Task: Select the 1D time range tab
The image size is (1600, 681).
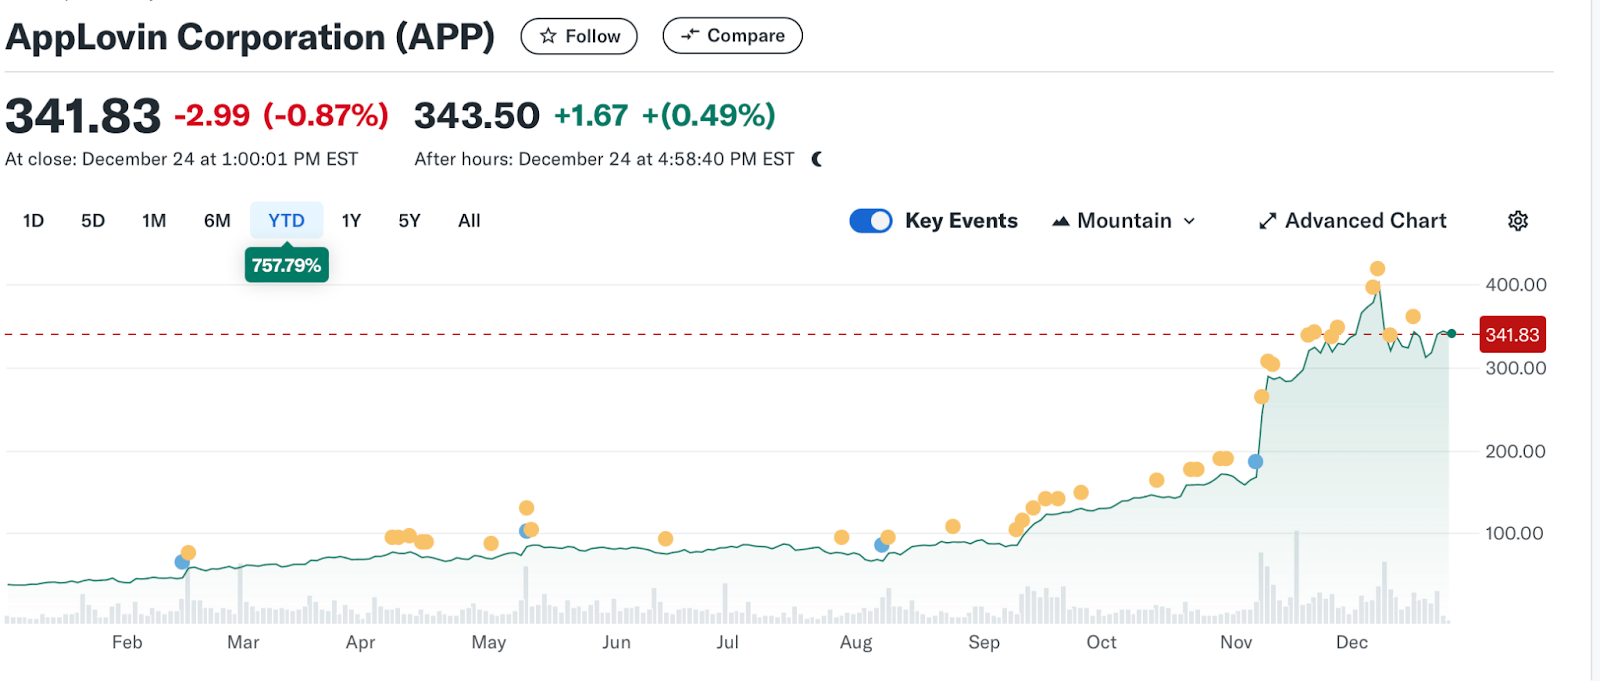Action: [33, 221]
